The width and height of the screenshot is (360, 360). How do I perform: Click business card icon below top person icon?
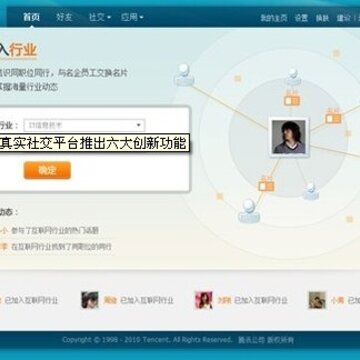click(292, 100)
